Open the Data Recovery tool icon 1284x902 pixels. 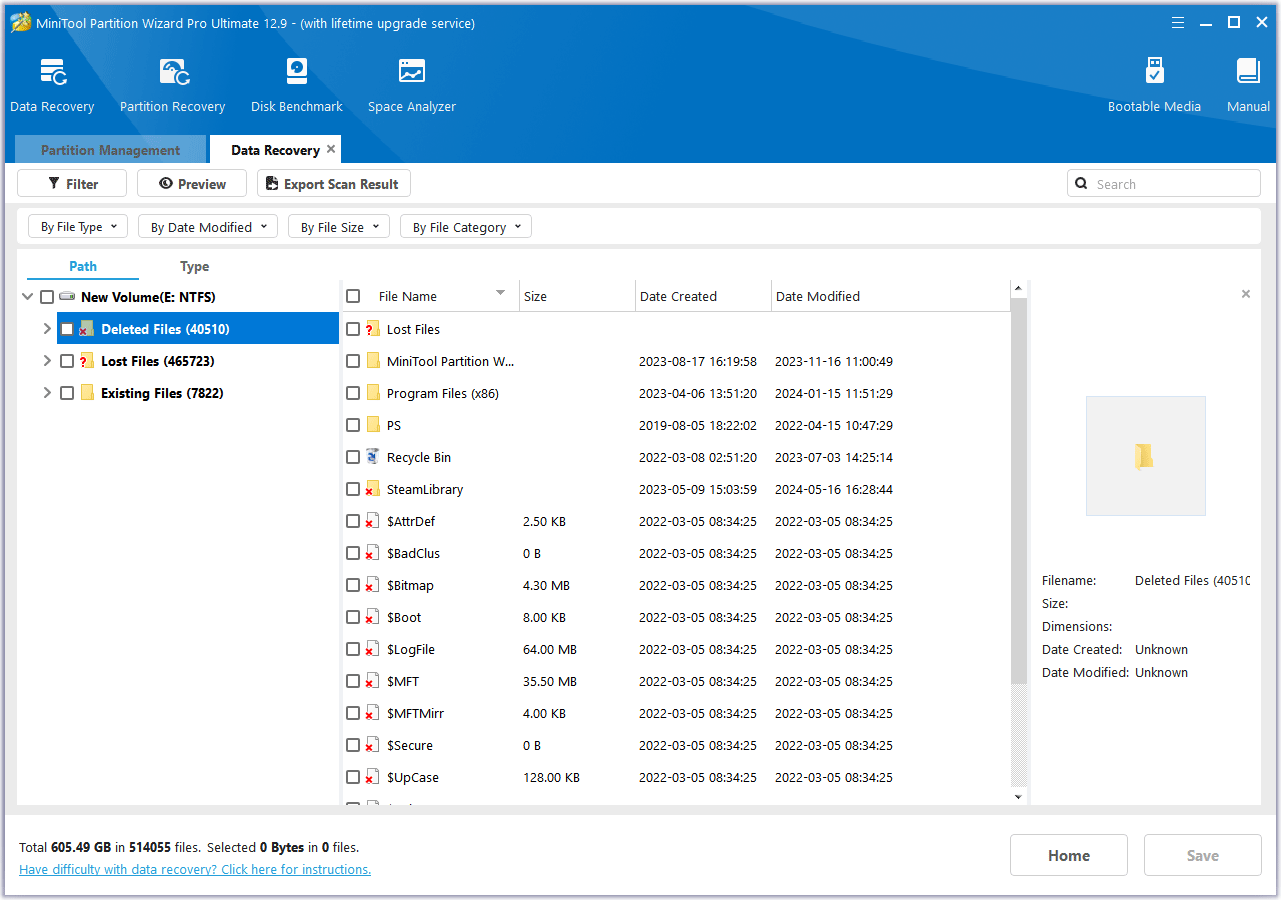[53, 72]
